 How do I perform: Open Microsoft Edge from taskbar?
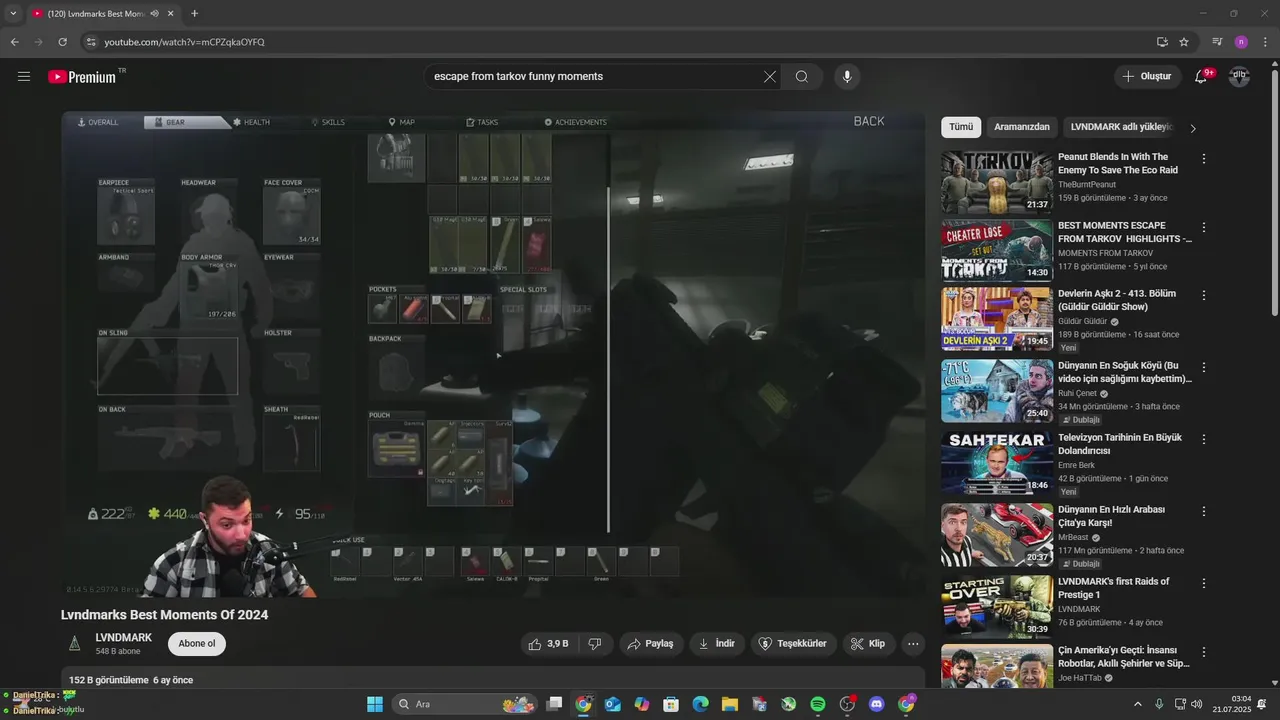click(x=701, y=704)
